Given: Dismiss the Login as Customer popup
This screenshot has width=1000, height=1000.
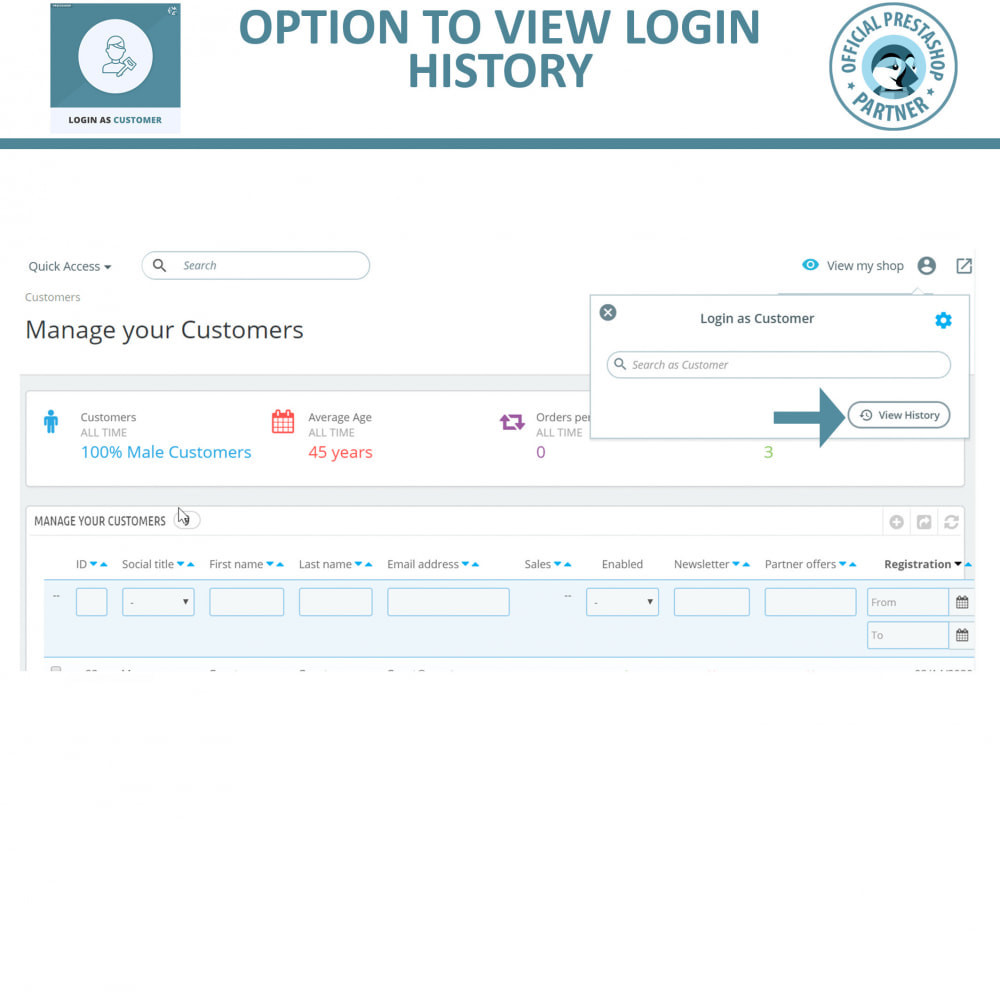Looking at the screenshot, I should pyautogui.click(x=607, y=312).
